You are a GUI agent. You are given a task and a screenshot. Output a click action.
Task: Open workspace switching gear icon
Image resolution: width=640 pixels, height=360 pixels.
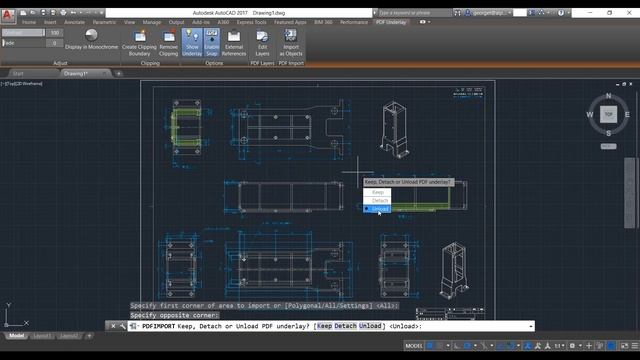[572, 346]
